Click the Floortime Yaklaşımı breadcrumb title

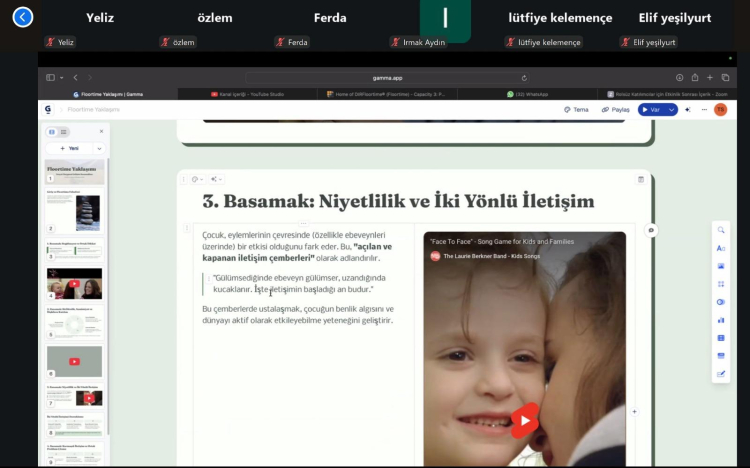pyautogui.click(x=94, y=110)
